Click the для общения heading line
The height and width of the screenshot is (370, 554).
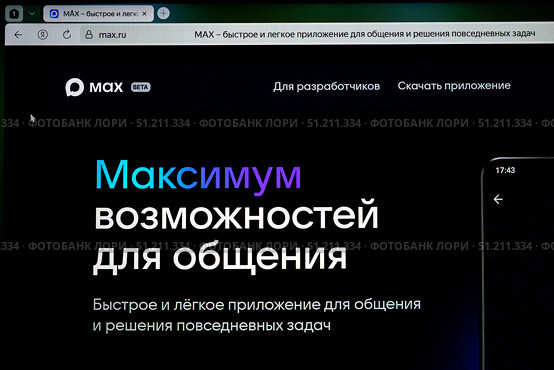220,257
